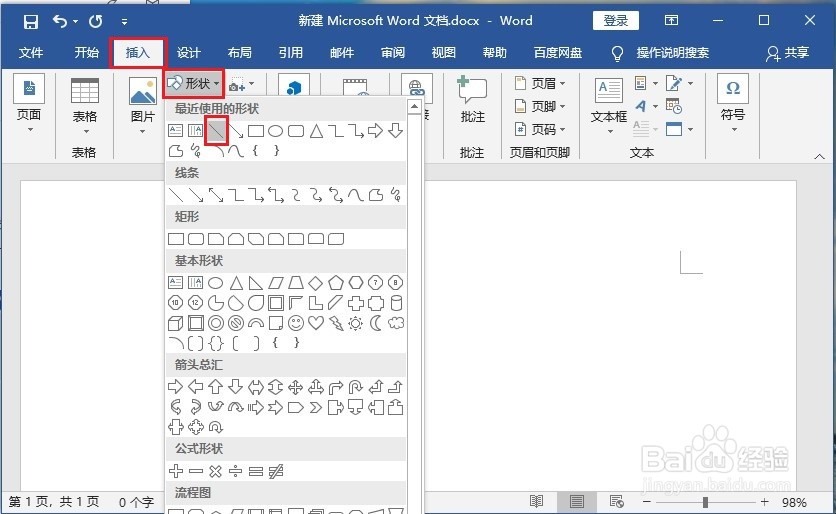Screen dimensions: 836x514
Task: Select the four-way arrow in 箭头总汇
Action: coord(295,387)
